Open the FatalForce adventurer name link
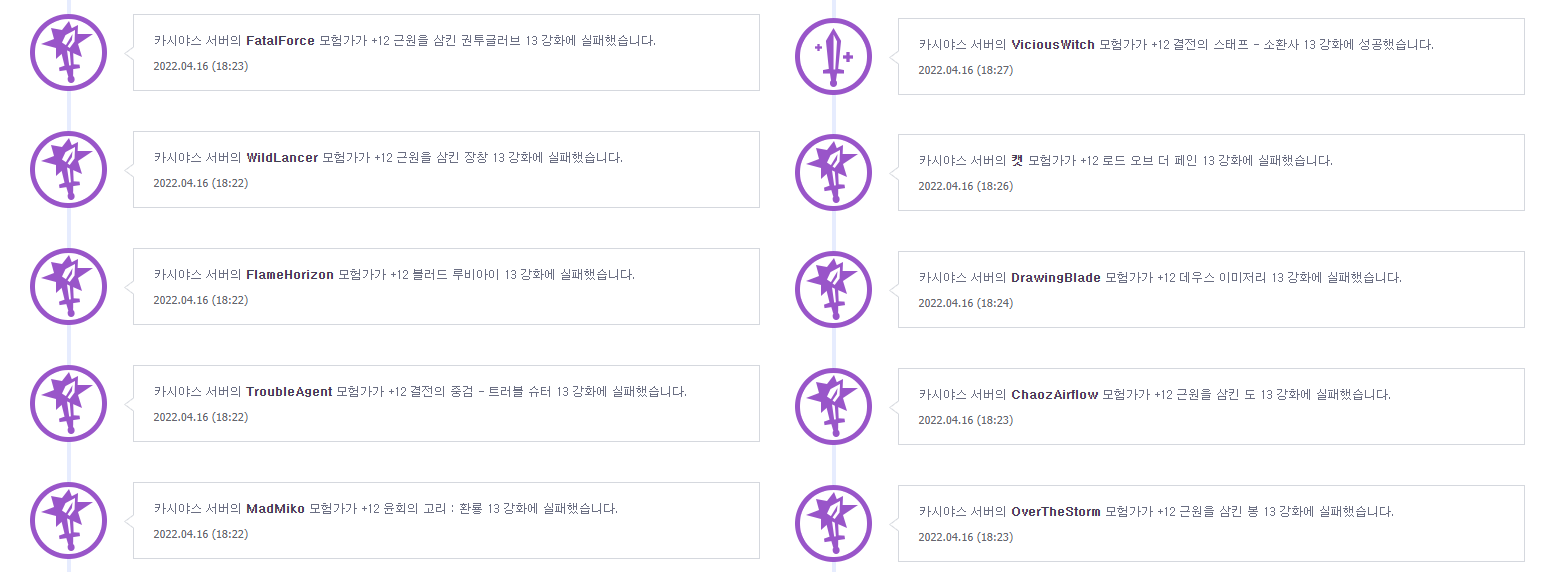 coord(280,41)
